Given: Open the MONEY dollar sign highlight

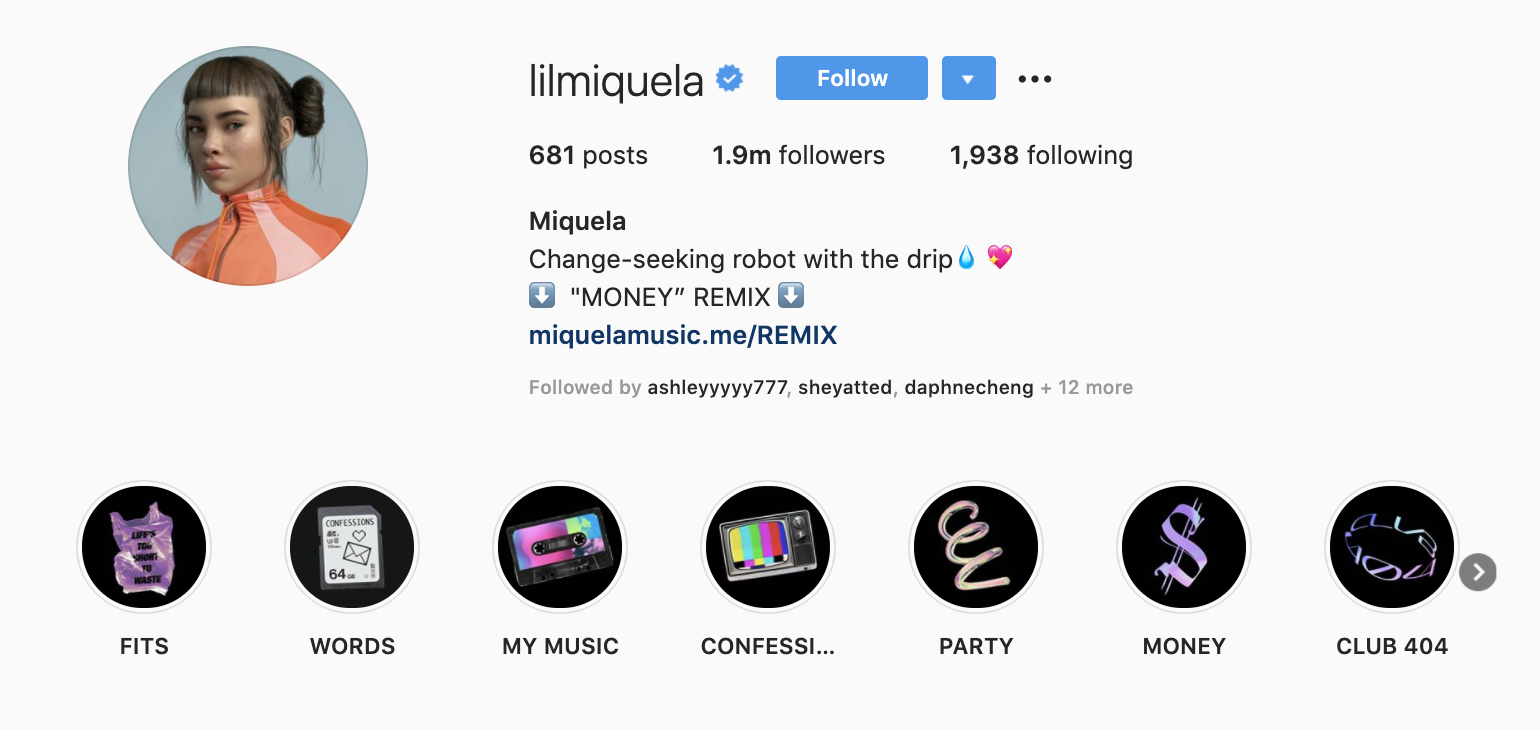Looking at the screenshot, I should 1184,547.
